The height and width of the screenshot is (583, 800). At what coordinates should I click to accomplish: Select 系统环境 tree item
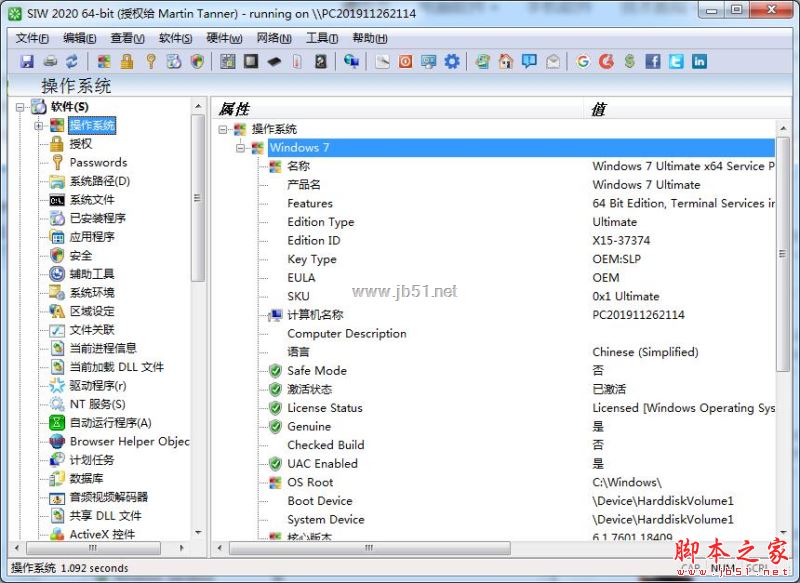pos(92,293)
